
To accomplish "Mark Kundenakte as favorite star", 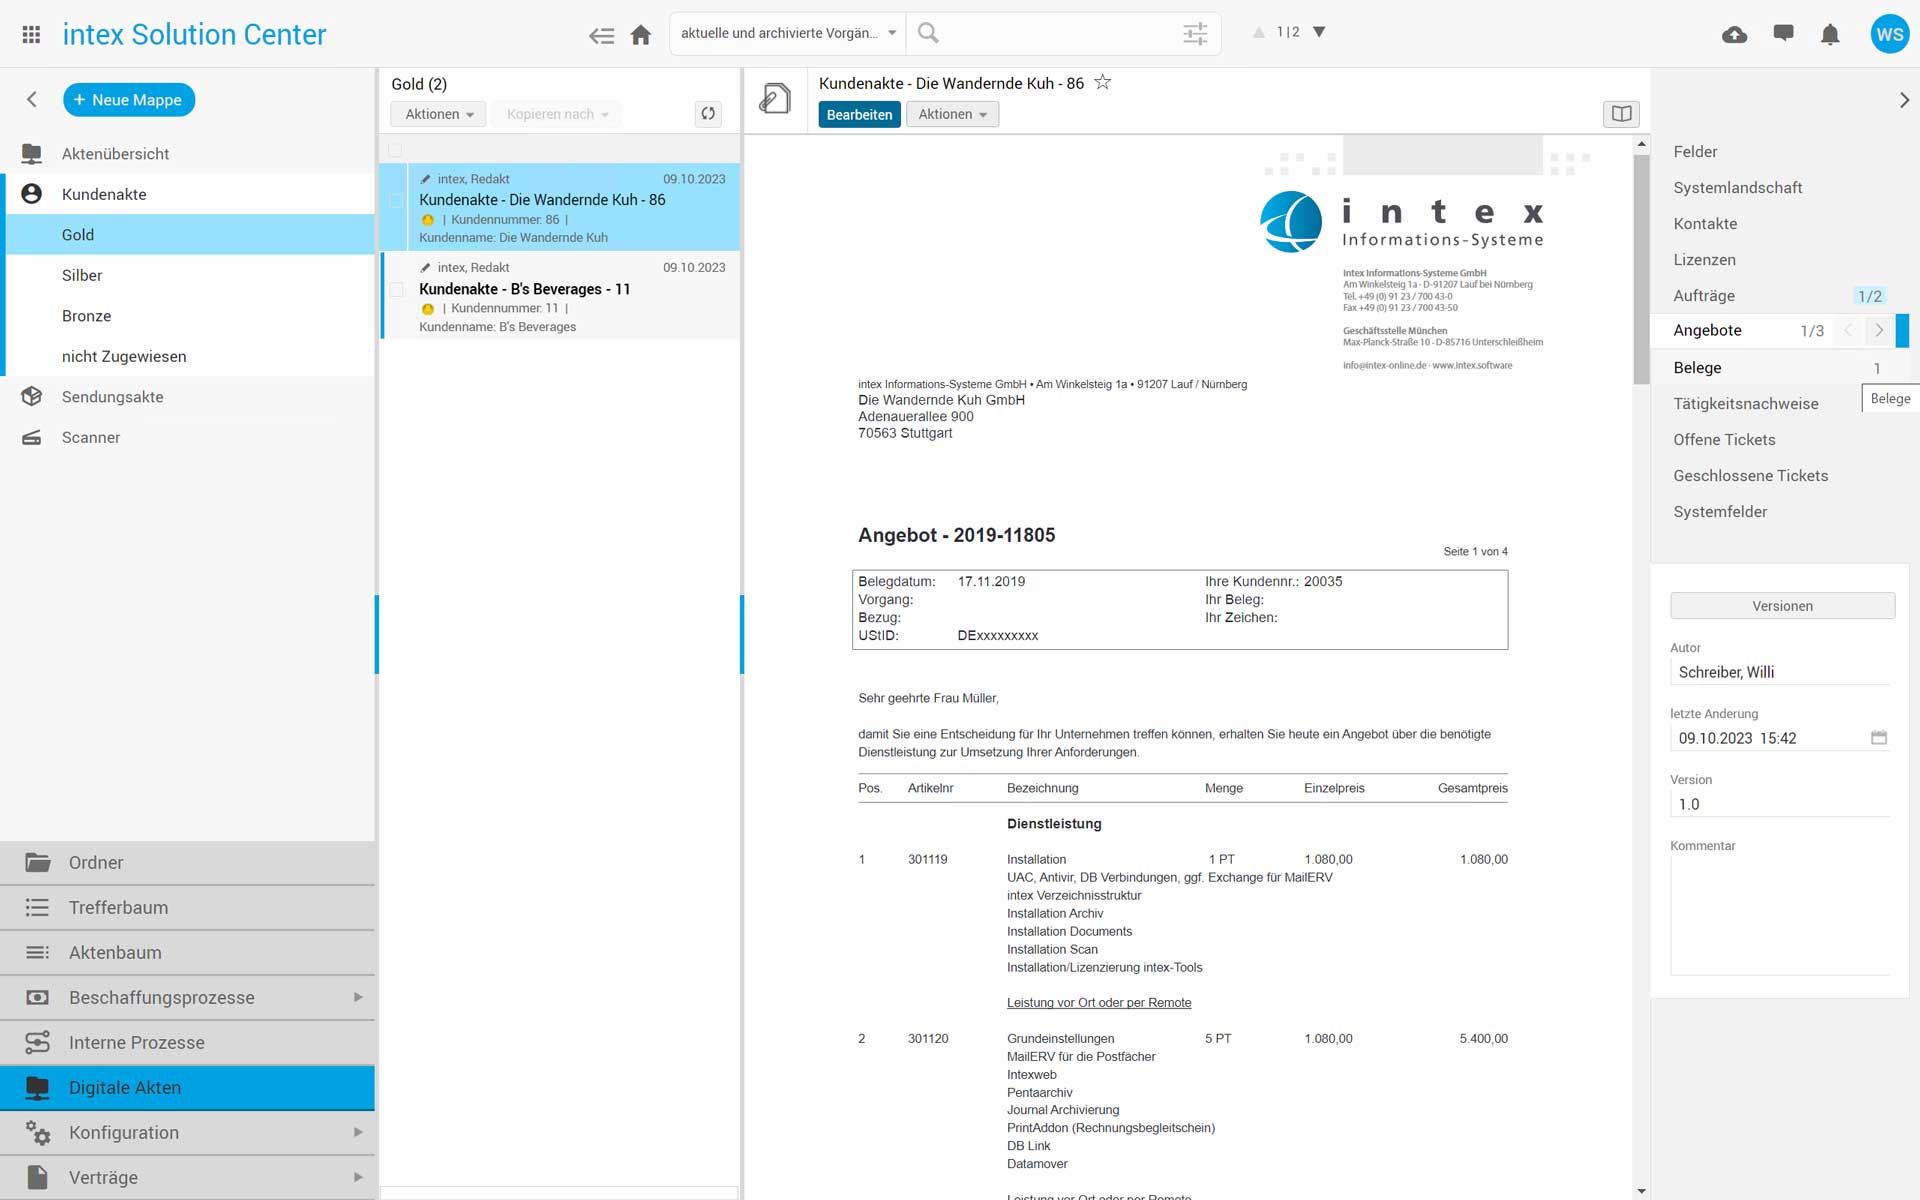I will pos(1103,83).
